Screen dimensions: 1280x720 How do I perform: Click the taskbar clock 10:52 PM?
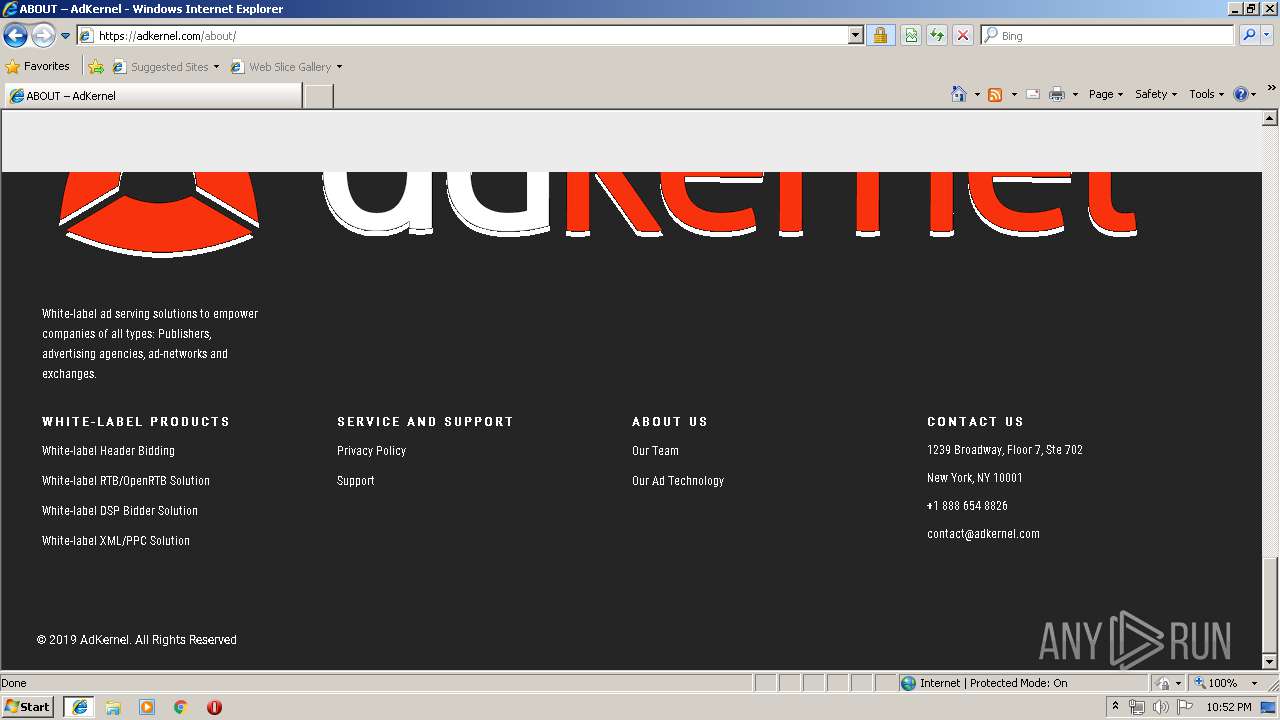point(1229,707)
